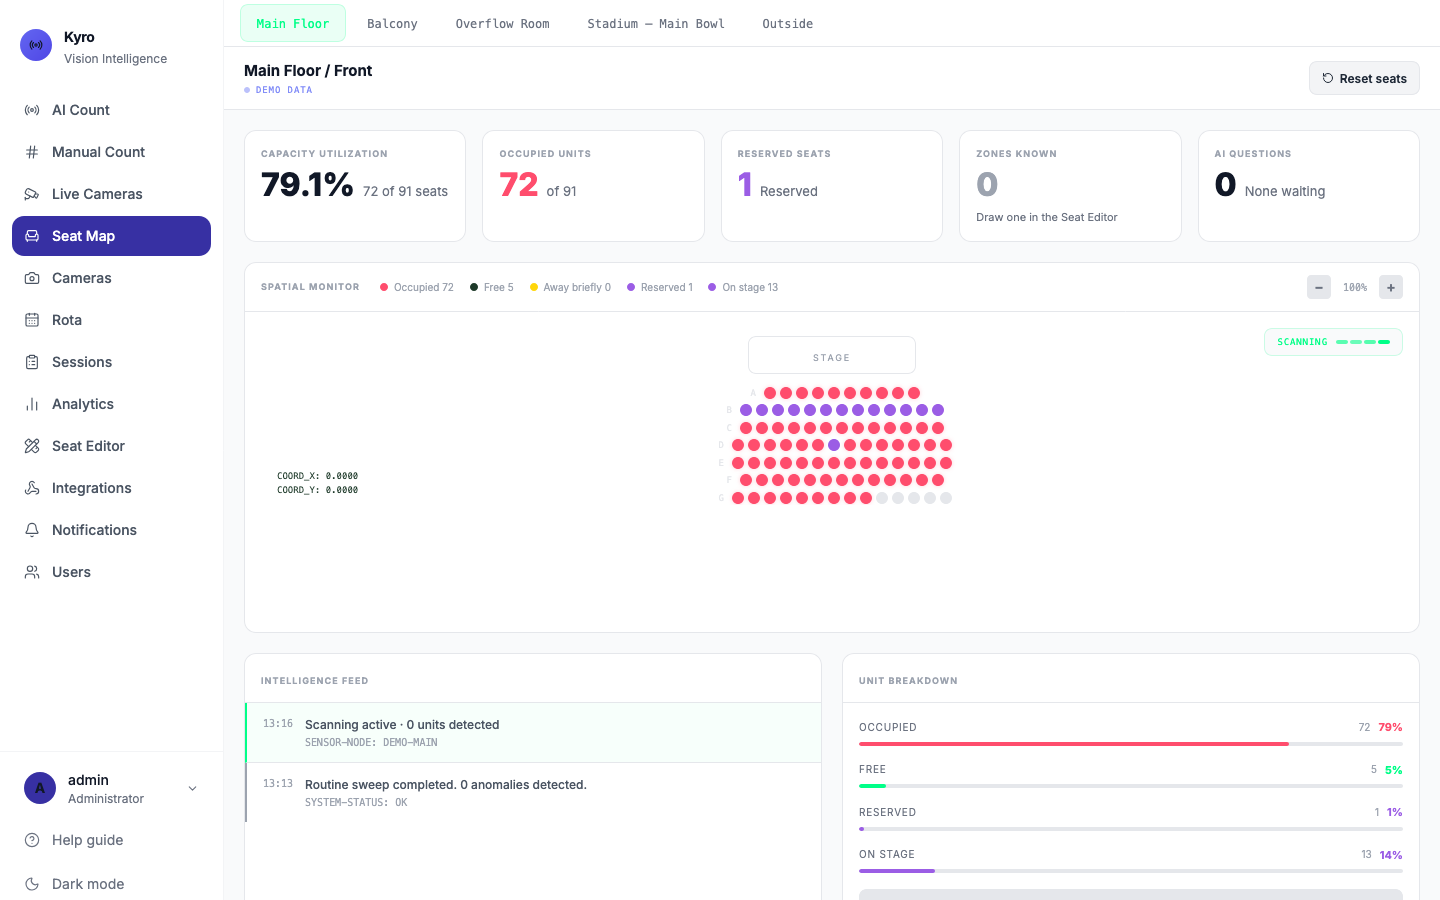This screenshot has width=1440, height=900.
Task: Zoom in the spatial monitor
Action: [1391, 287]
